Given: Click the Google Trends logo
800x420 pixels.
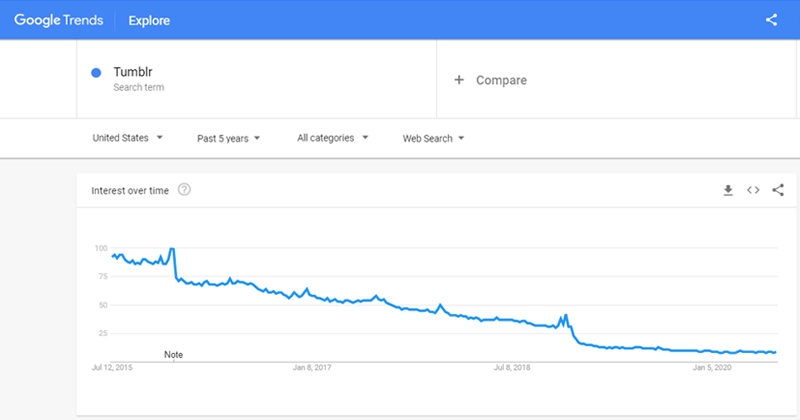Looking at the screenshot, I should tap(58, 20).
